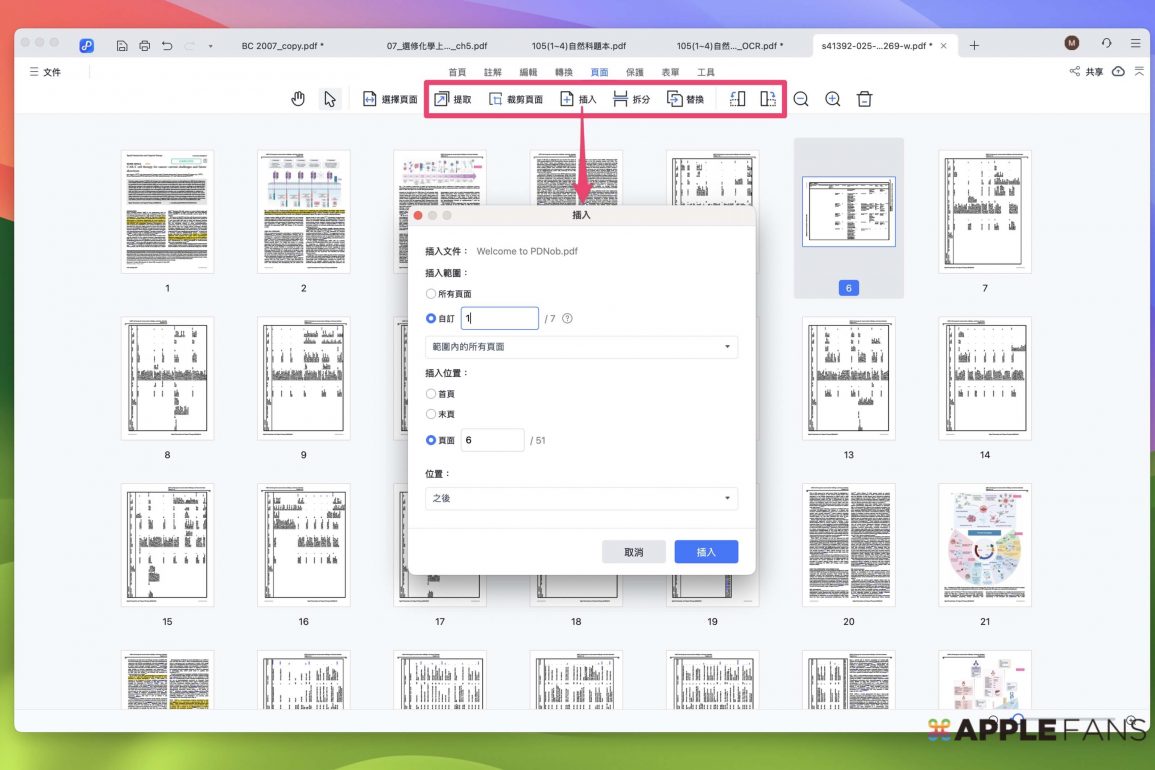Click the Crop page (裁剪頁面) tool
This screenshot has height=770, width=1155.
tap(496, 99)
